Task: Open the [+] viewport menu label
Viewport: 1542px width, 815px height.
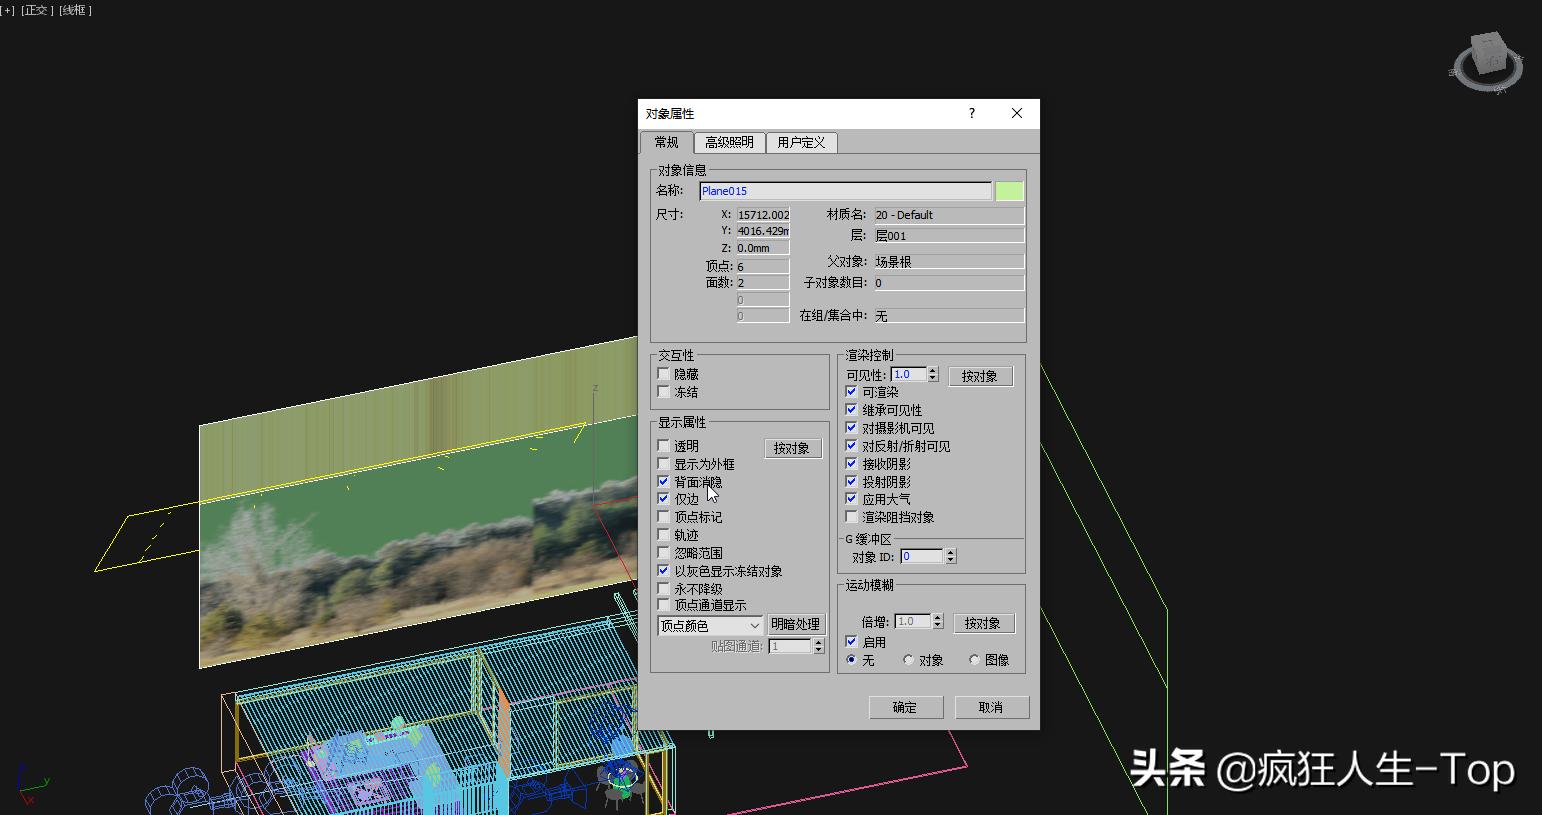Action: click(x=9, y=9)
